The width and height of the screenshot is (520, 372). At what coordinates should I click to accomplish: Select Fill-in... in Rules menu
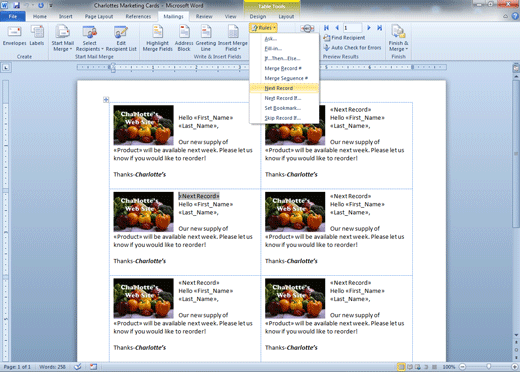click(284, 49)
